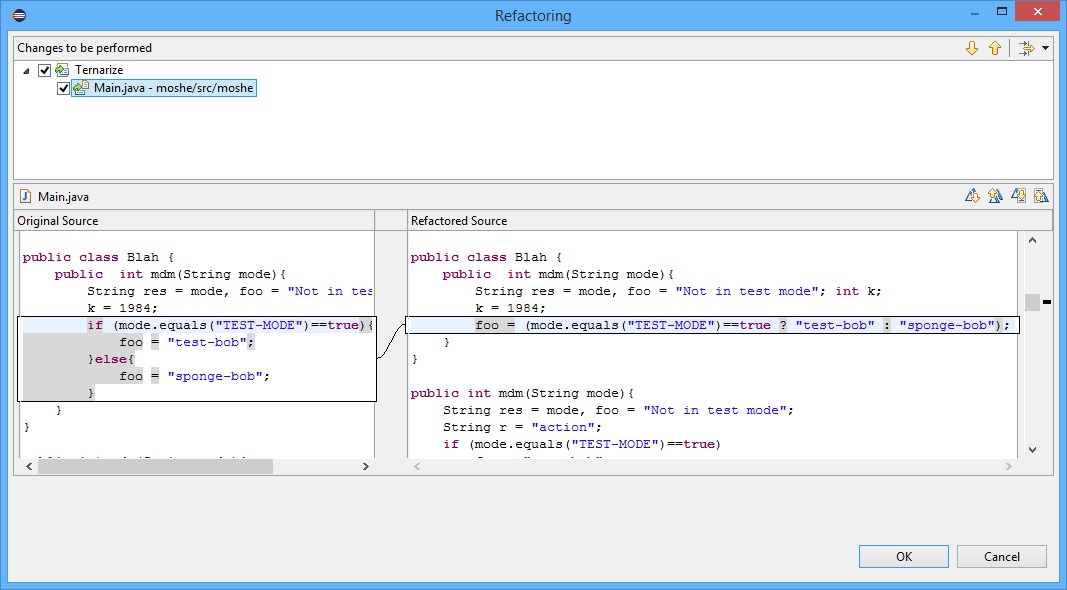This screenshot has width=1067, height=590.
Task: Select Main.java - moshe/src/moshe tree item
Action: point(173,88)
